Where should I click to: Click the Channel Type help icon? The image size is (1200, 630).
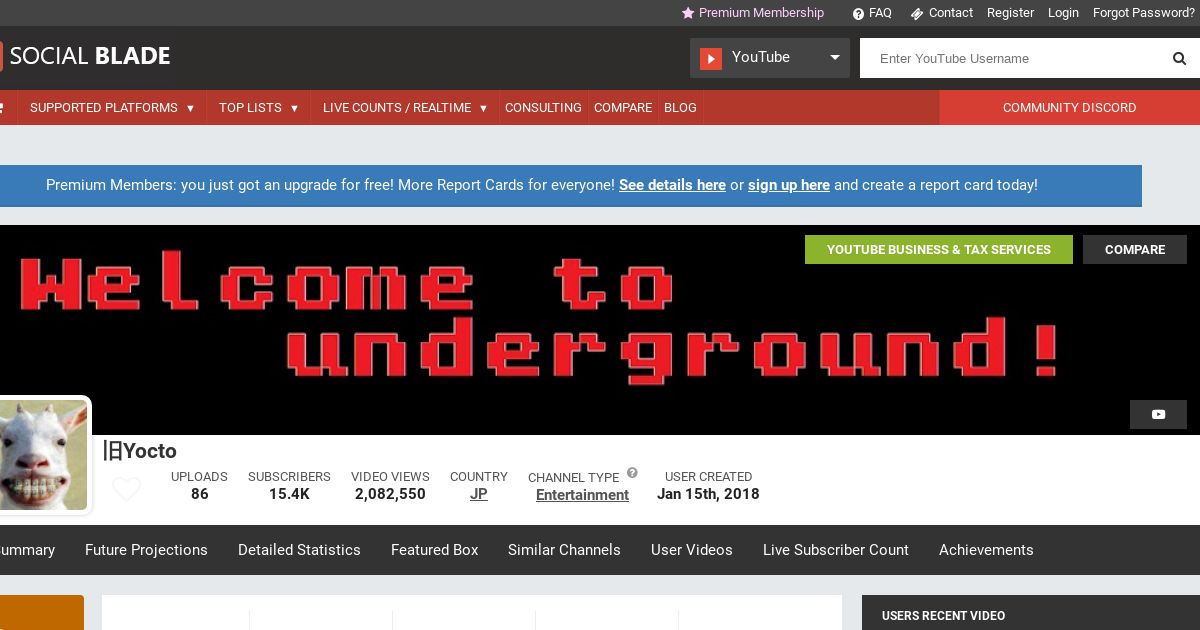(x=632, y=473)
